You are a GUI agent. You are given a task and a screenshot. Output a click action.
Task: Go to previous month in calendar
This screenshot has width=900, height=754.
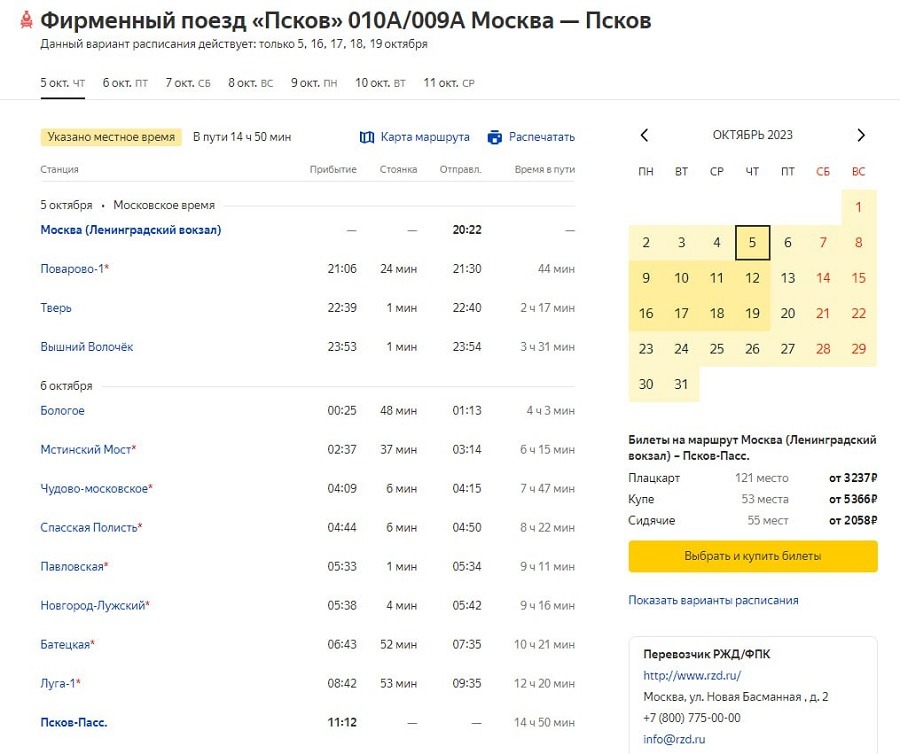coord(645,135)
